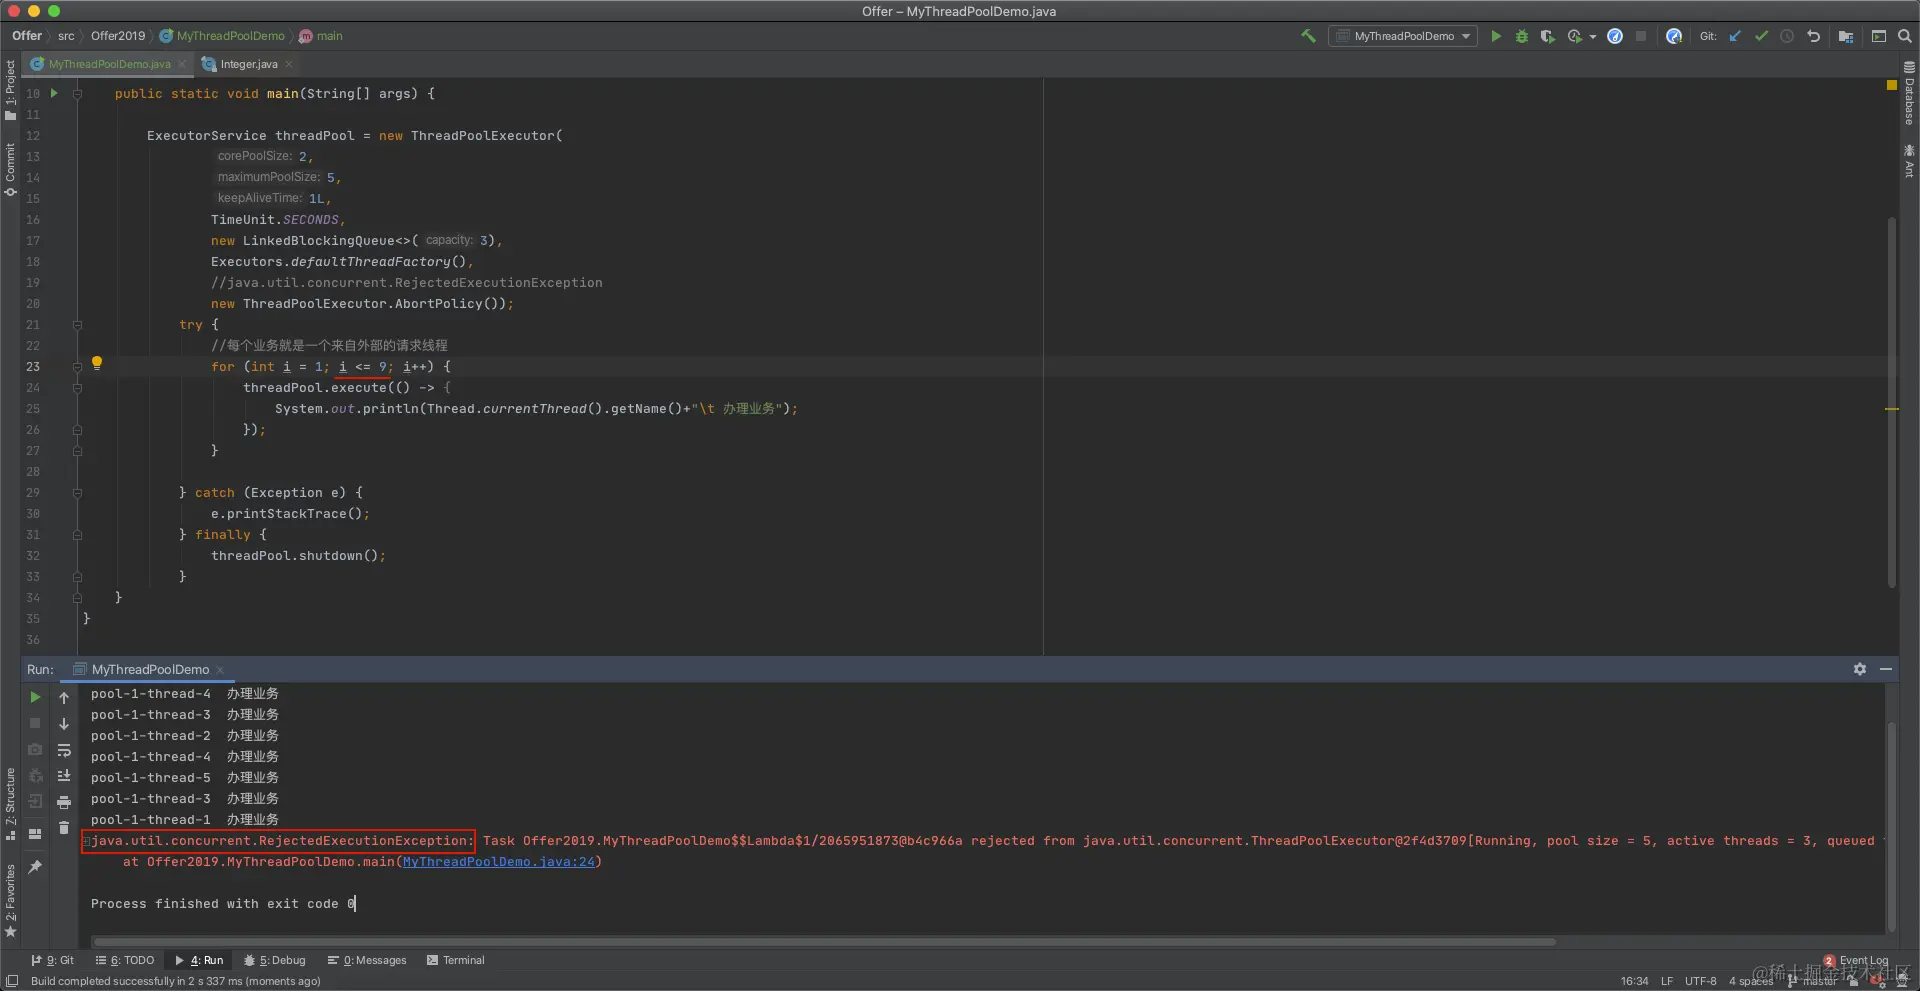Open Run panel settings gear
Image resolution: width=1920 pixels, height=991 pixels.
click(x=1860, y=669)
